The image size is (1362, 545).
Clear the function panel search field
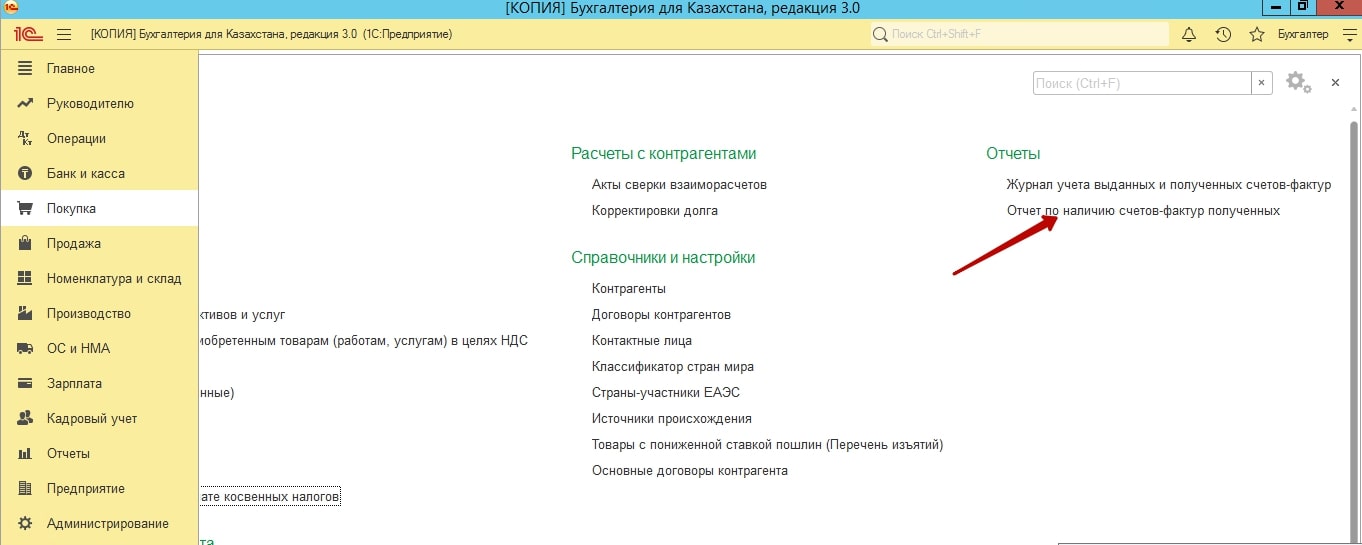1262,83
